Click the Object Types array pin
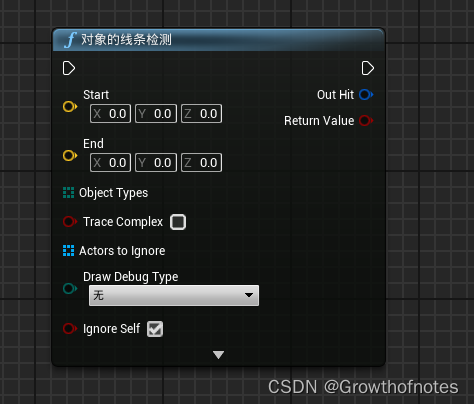Viewport: 474px width, 404px height. click(x=68, y=193)
